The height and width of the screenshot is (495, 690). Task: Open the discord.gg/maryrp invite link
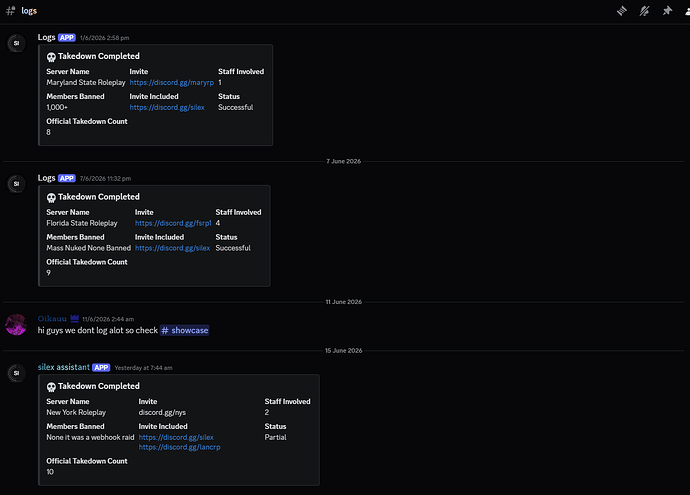(172, 82)
